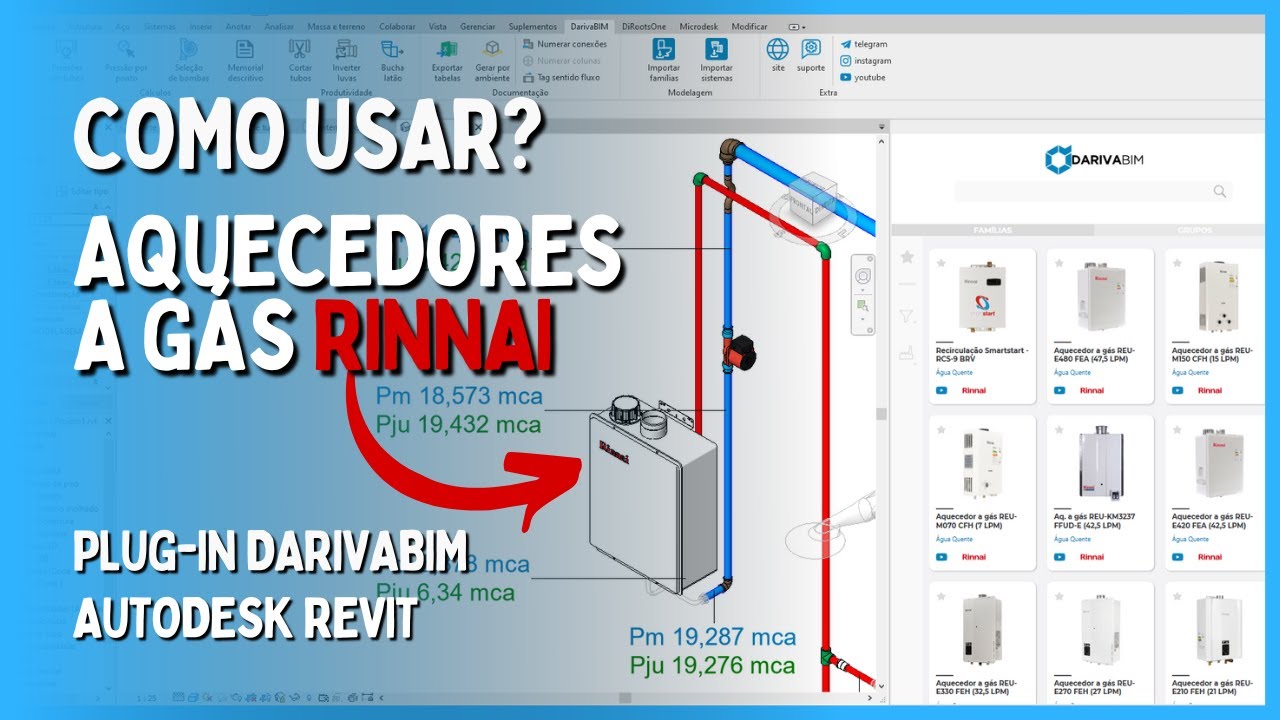The width and height of the screenshot is (1280, 720).
Task: Favorite the REU-E210 FEH card
Action: point(1176,597)
